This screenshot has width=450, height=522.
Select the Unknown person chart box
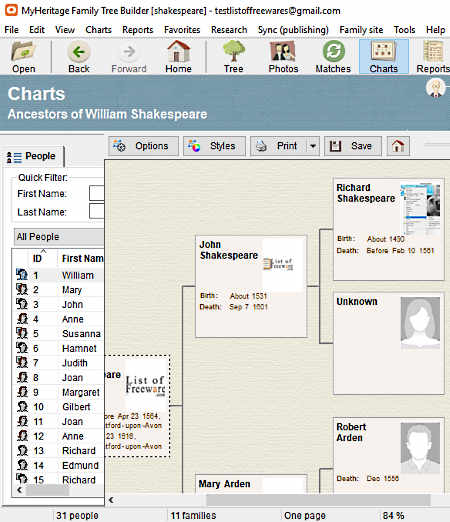389,344
